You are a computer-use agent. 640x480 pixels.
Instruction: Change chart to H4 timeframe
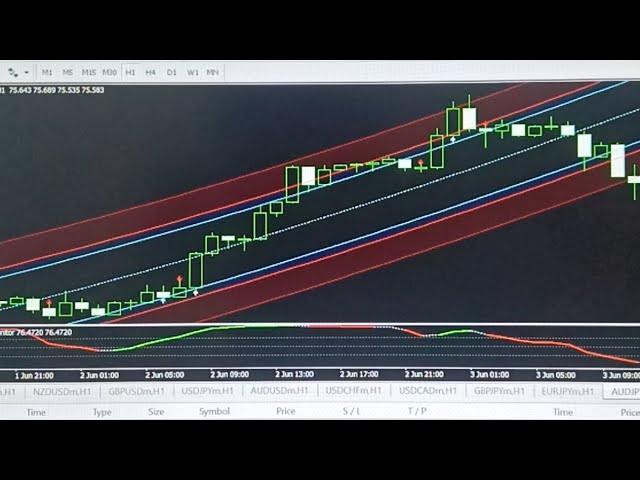coord(150,72)
